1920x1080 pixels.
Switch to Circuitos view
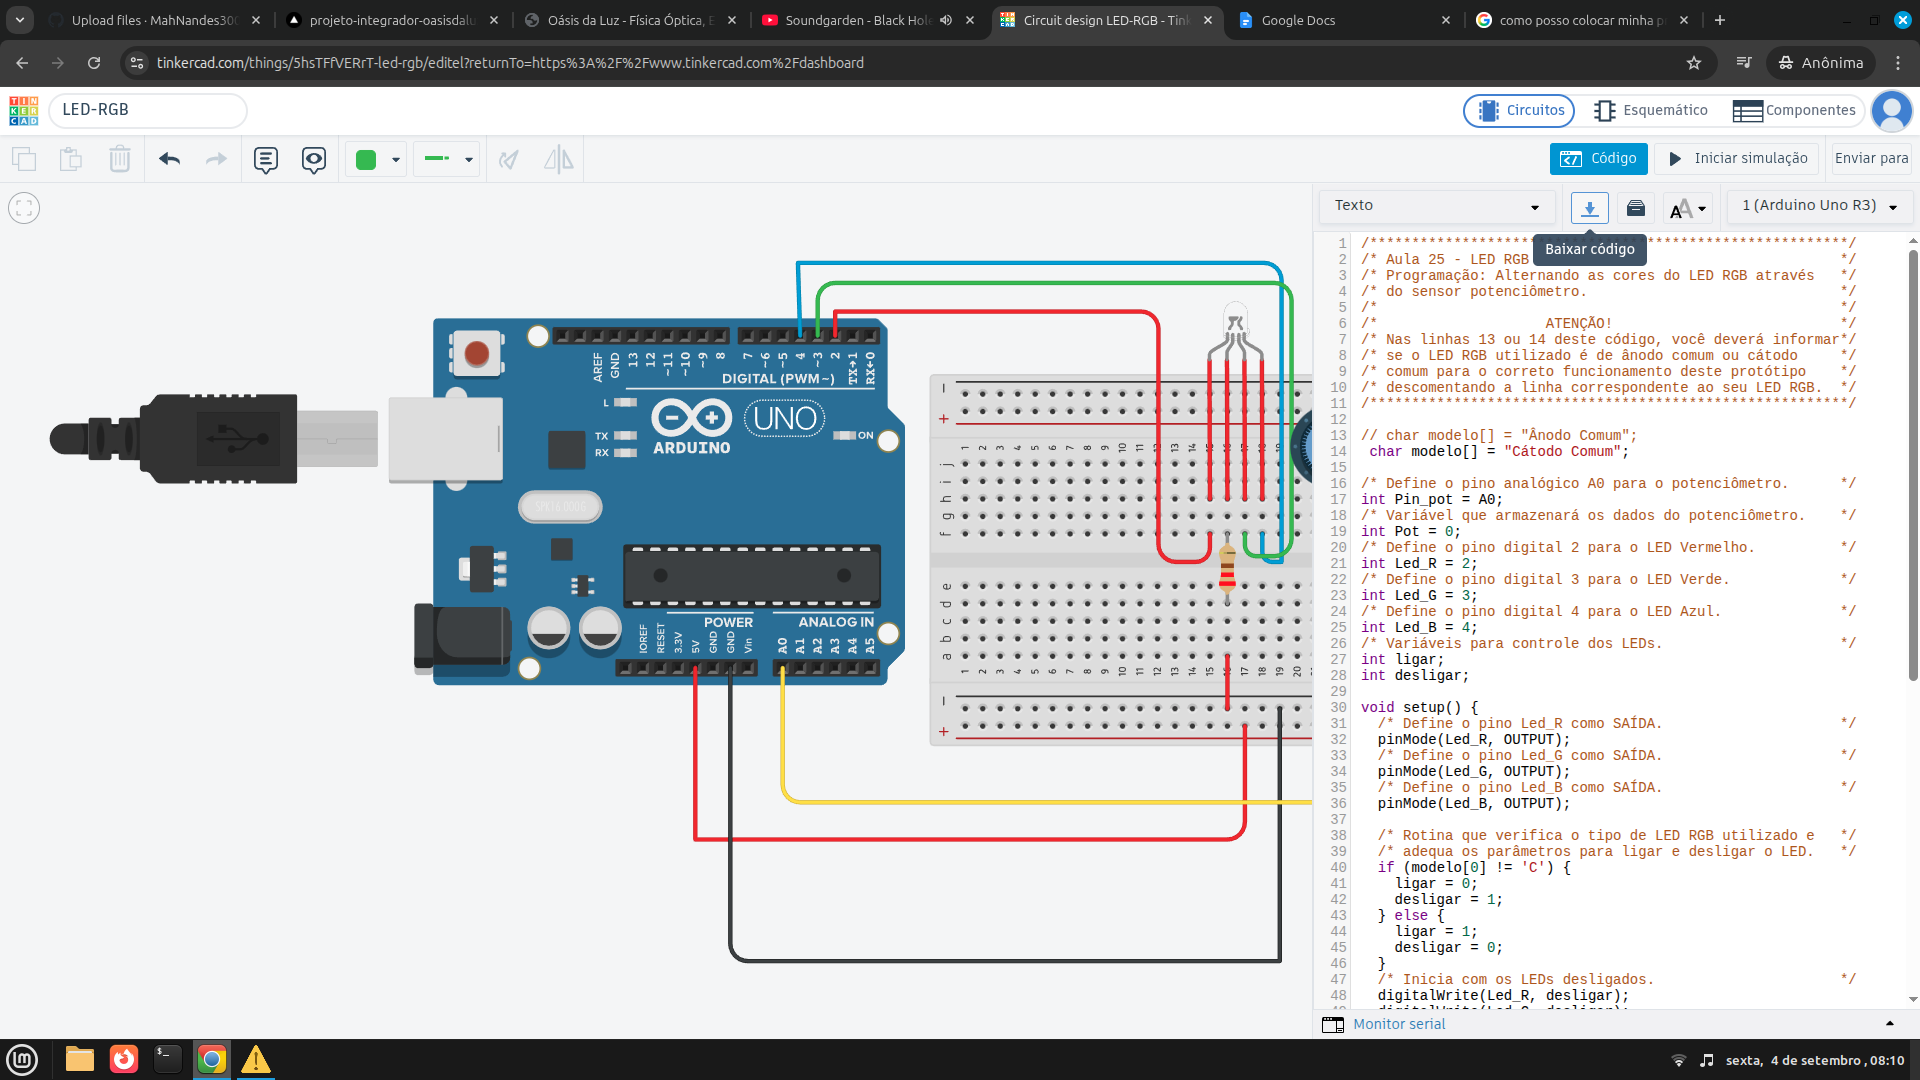click(x=1519, y=110)
